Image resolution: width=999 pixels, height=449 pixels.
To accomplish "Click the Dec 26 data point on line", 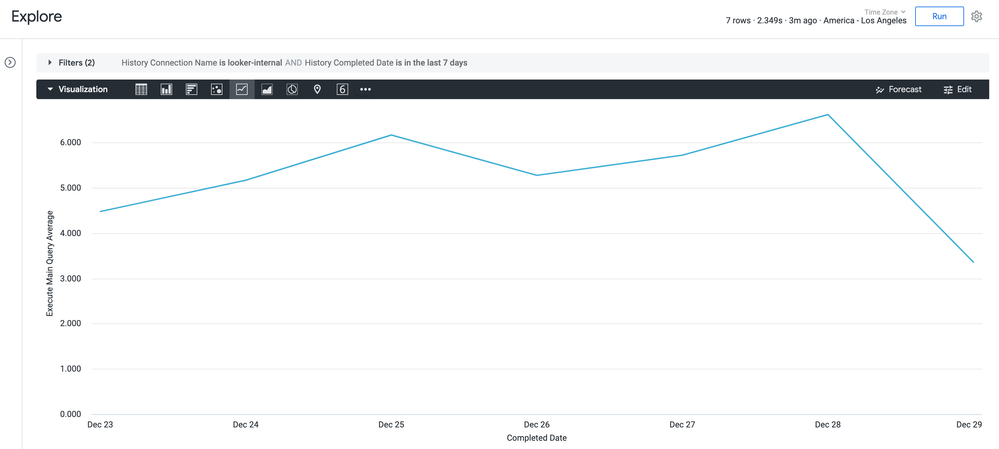I will [536, 175].
